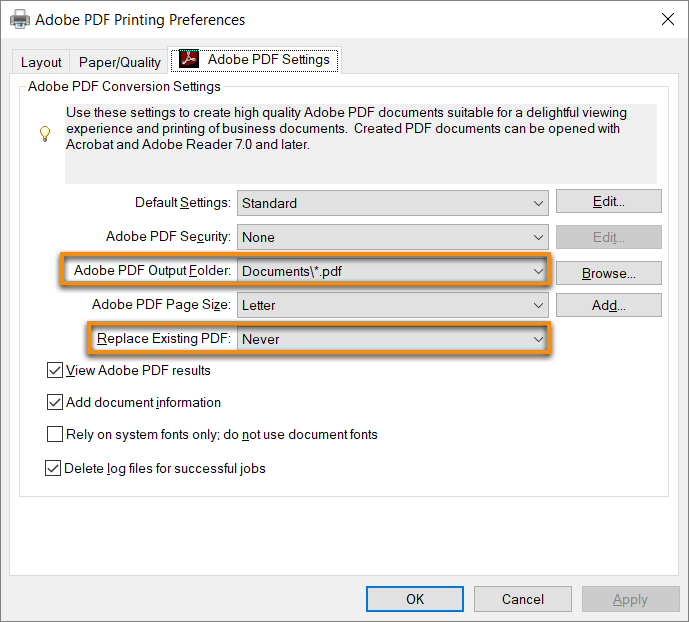Disable Delete log files for successful jobs
Viewport: 689px width, 622px height.
[x=55, y=468]
